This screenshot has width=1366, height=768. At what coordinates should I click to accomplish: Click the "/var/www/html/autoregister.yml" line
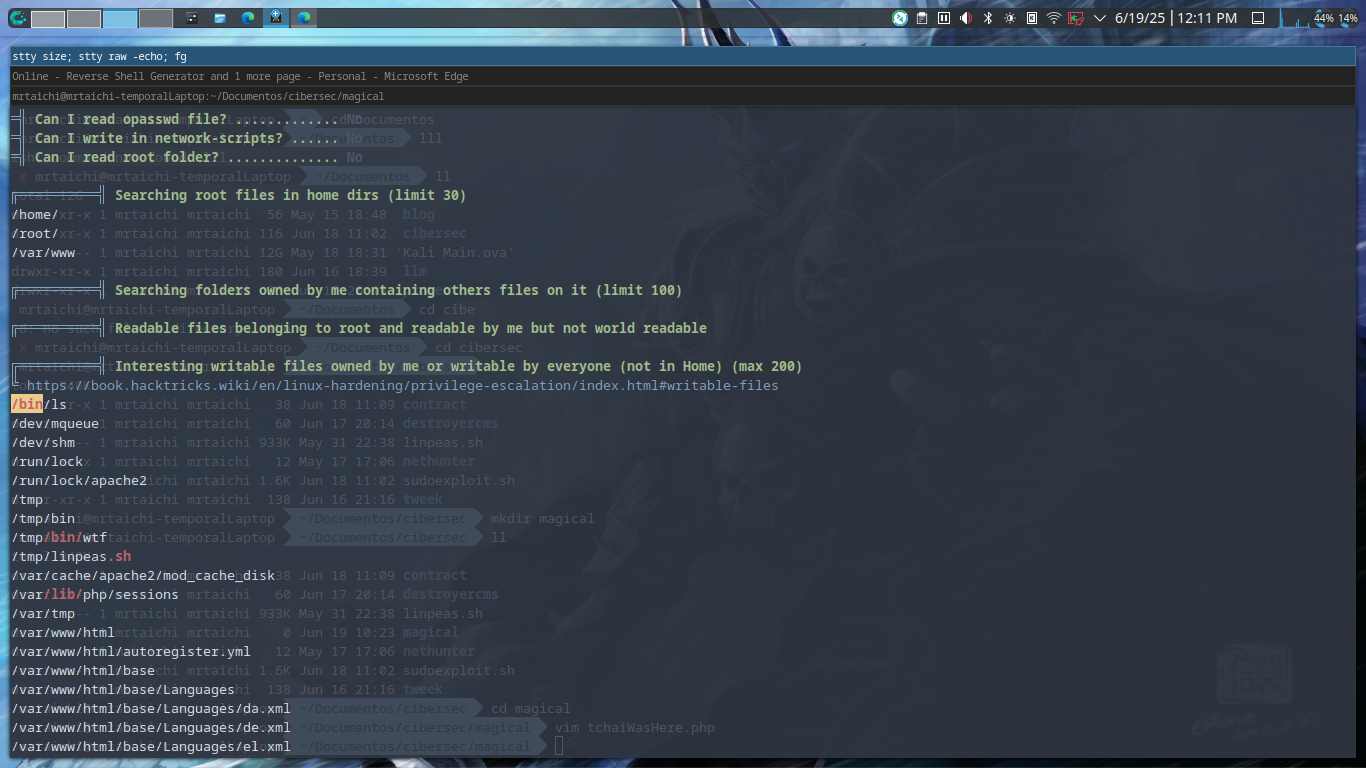131,651
